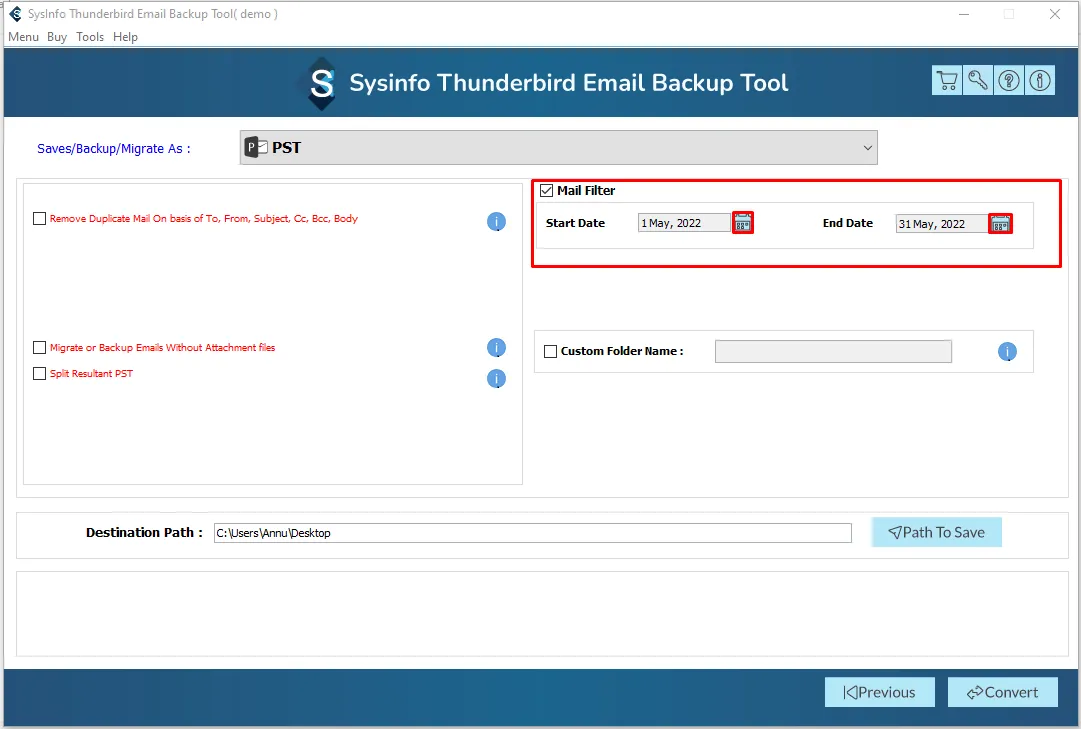
Task: Click the Start Date field showing 1 May, 2022
Action: [684, 223]
